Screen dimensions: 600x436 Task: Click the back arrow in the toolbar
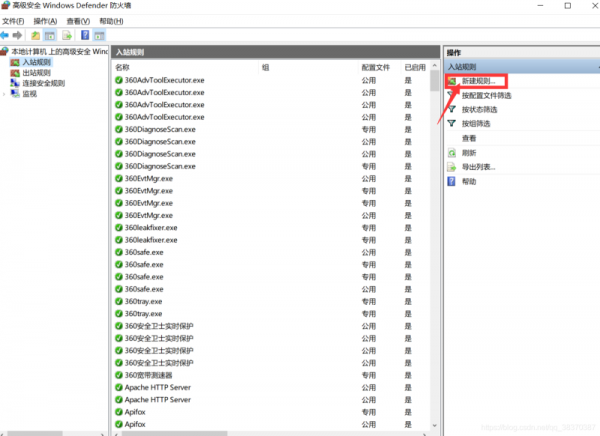6,35
